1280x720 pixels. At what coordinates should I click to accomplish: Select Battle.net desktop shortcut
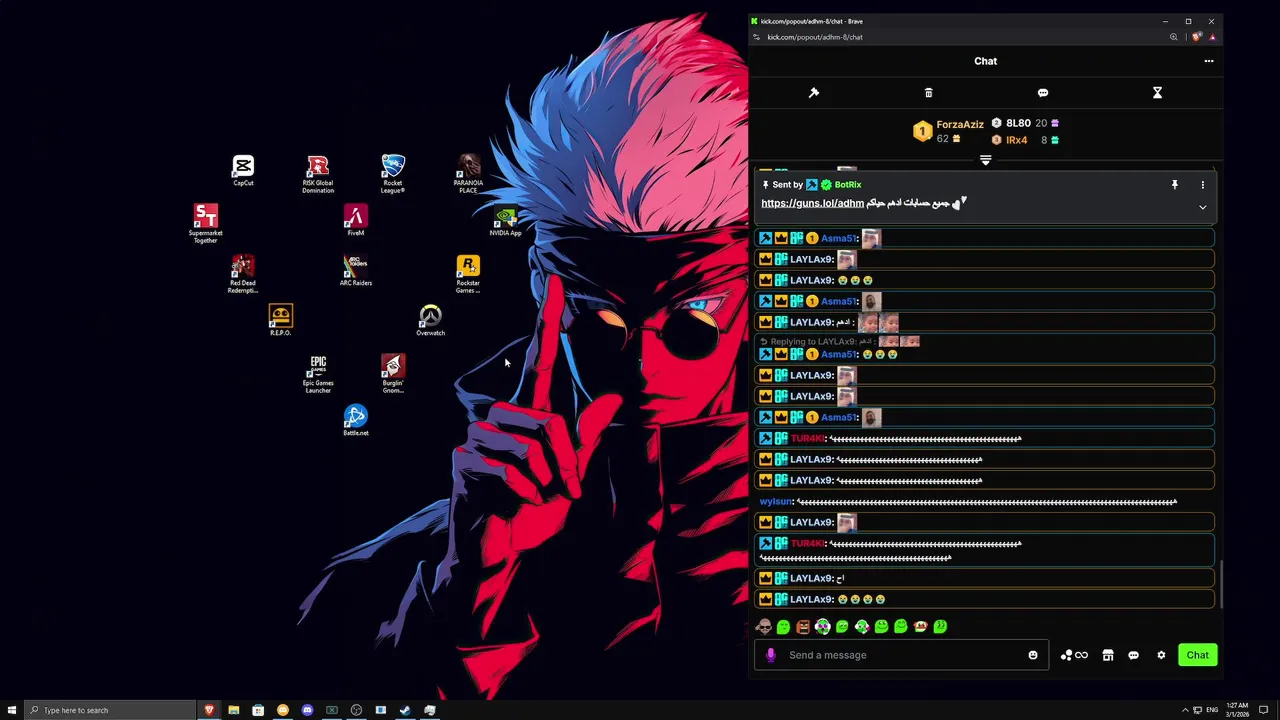(355, 421)
